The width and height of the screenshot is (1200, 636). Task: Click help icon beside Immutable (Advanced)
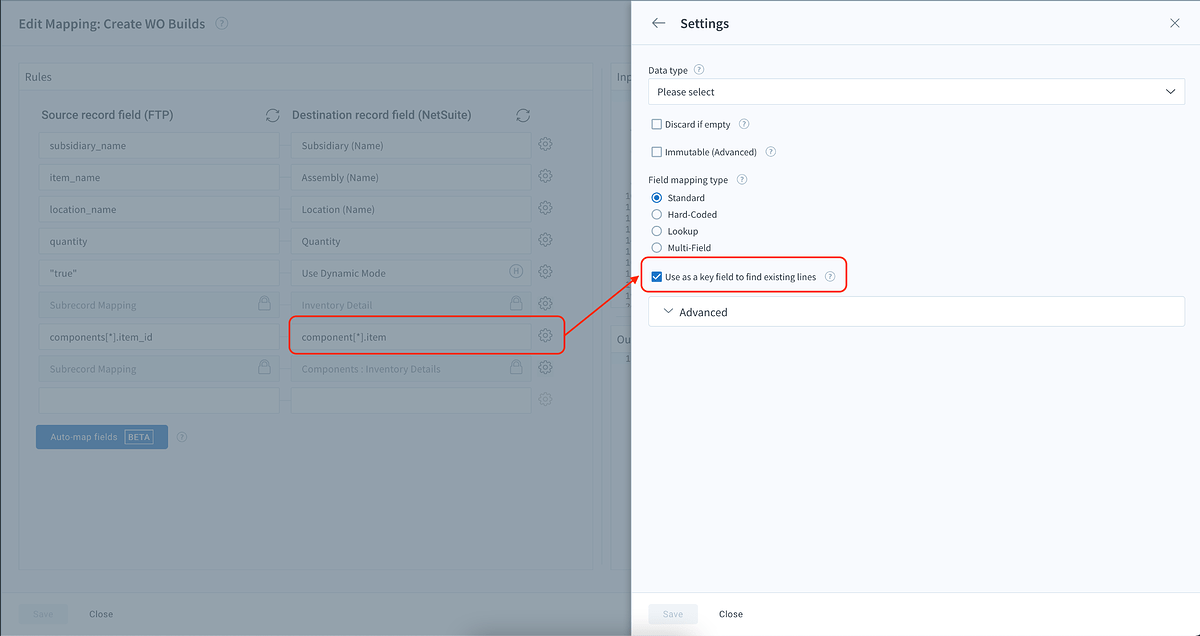tap(770, 152)
